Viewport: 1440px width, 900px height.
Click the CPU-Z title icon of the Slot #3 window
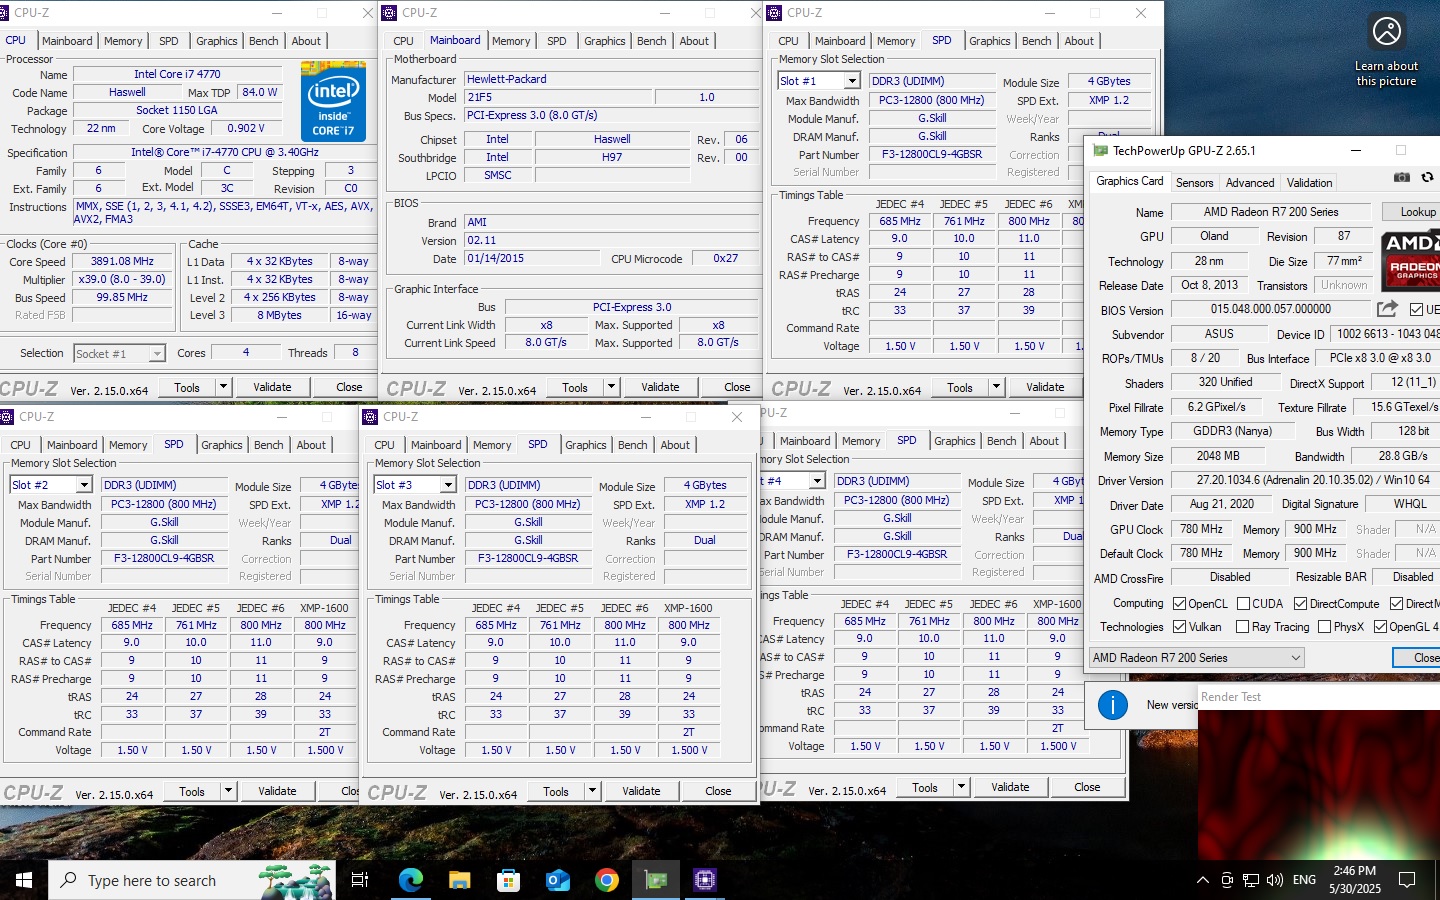pyautogui.click(x=370, y=417)
